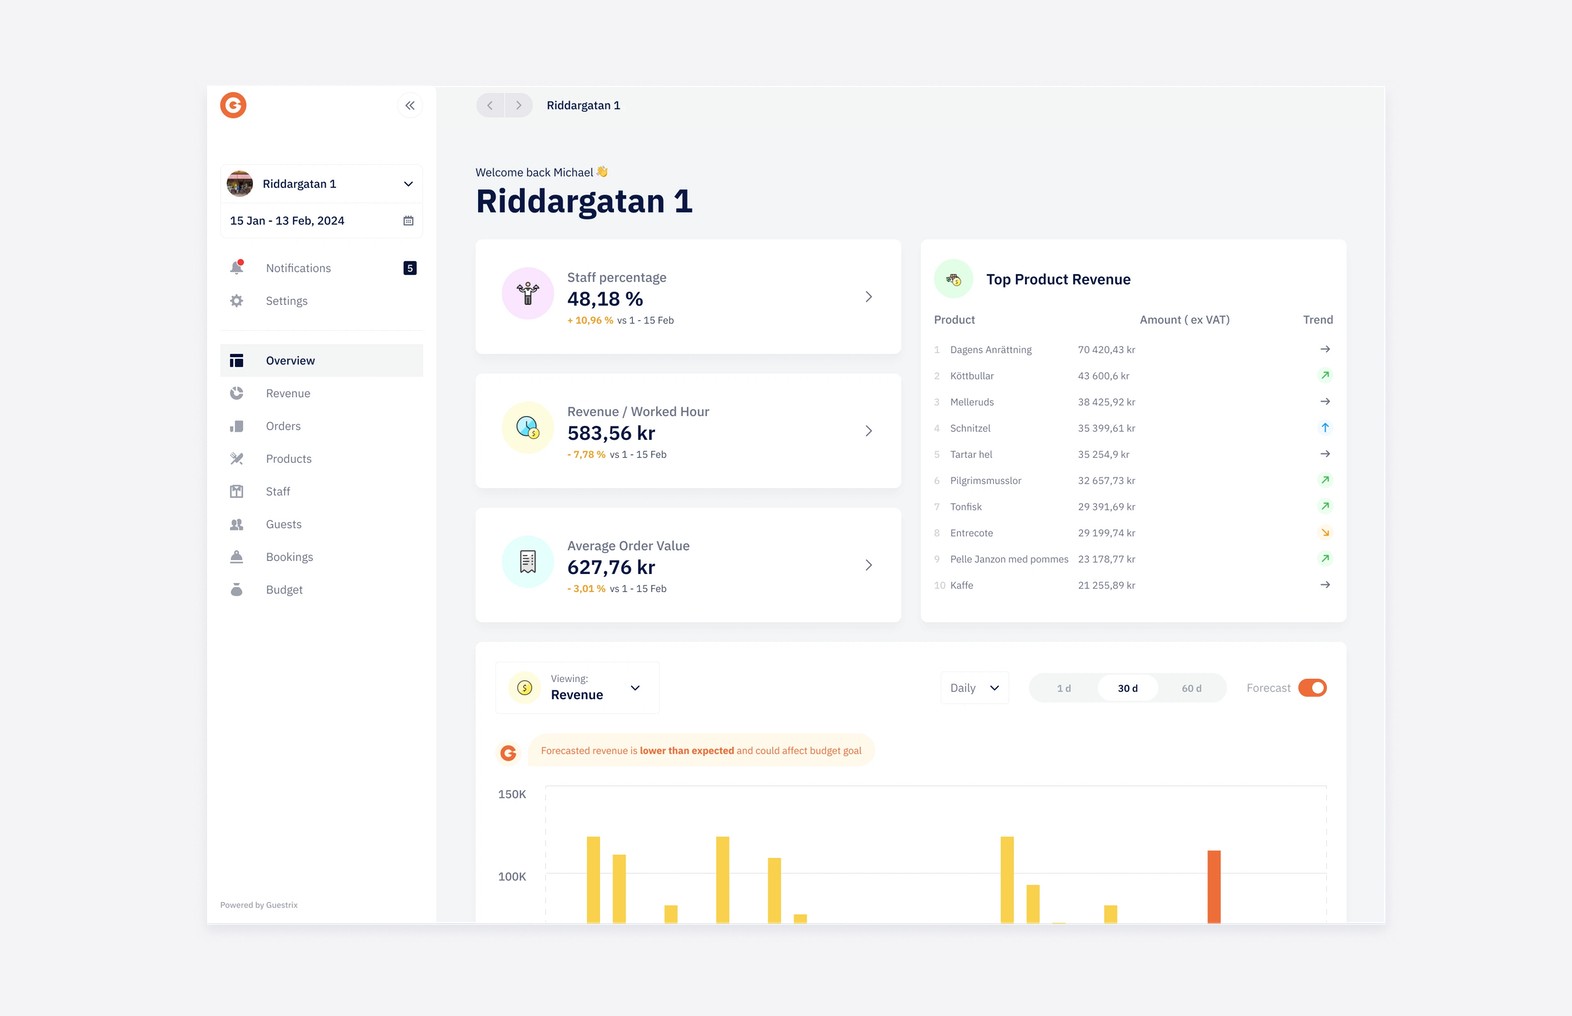The width and height of the screenshot is (1572, 1016).
Task: Open the Staff menu item
Action: click(x=321, y=492)
